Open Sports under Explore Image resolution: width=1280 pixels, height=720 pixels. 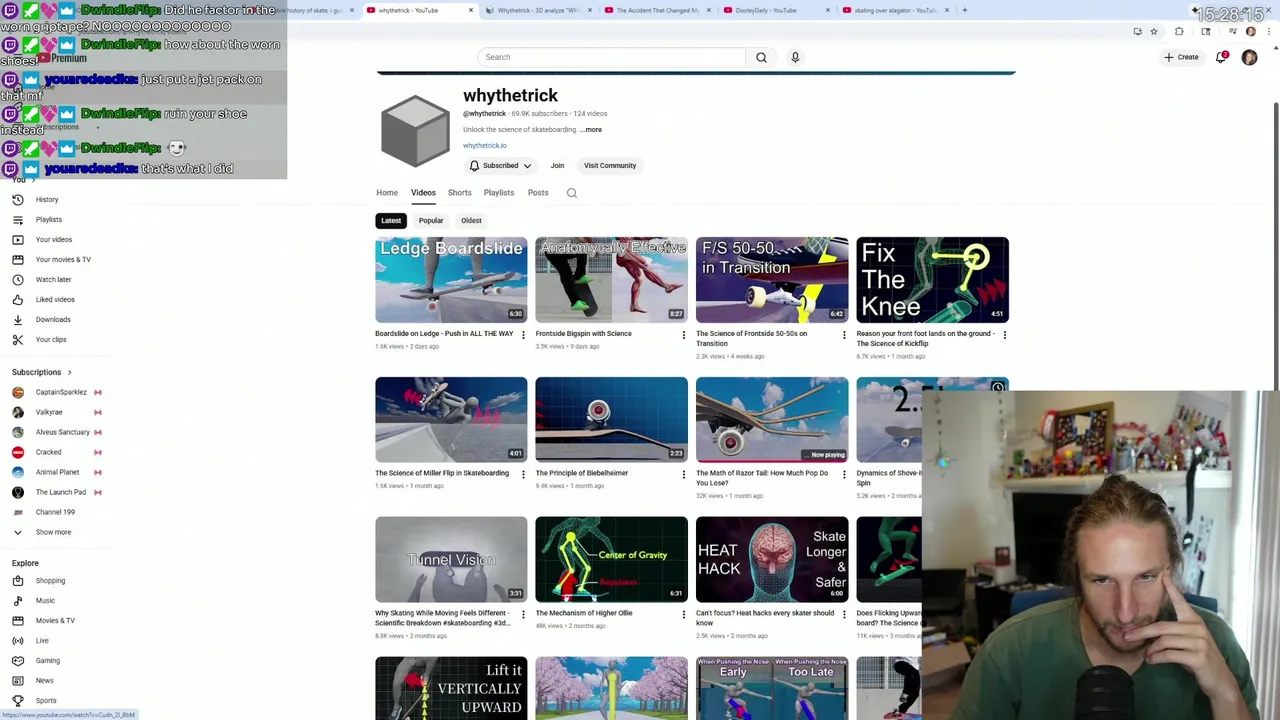(45, 700)
